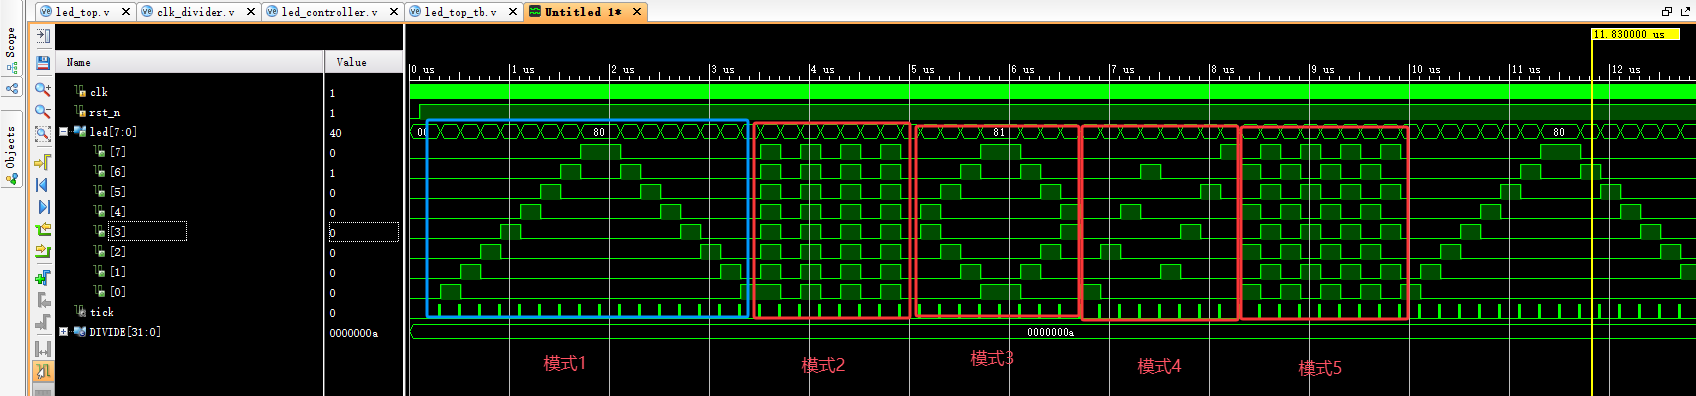
Task: Click the 10 us mark on time ruler
Action: 1425,70
